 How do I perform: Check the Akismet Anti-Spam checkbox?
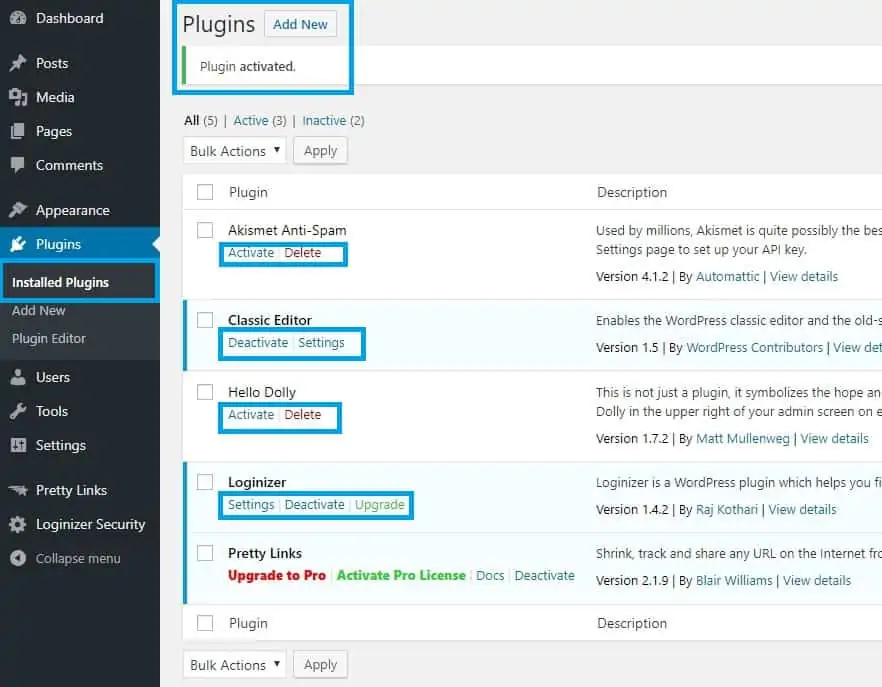tap(205, 230)
